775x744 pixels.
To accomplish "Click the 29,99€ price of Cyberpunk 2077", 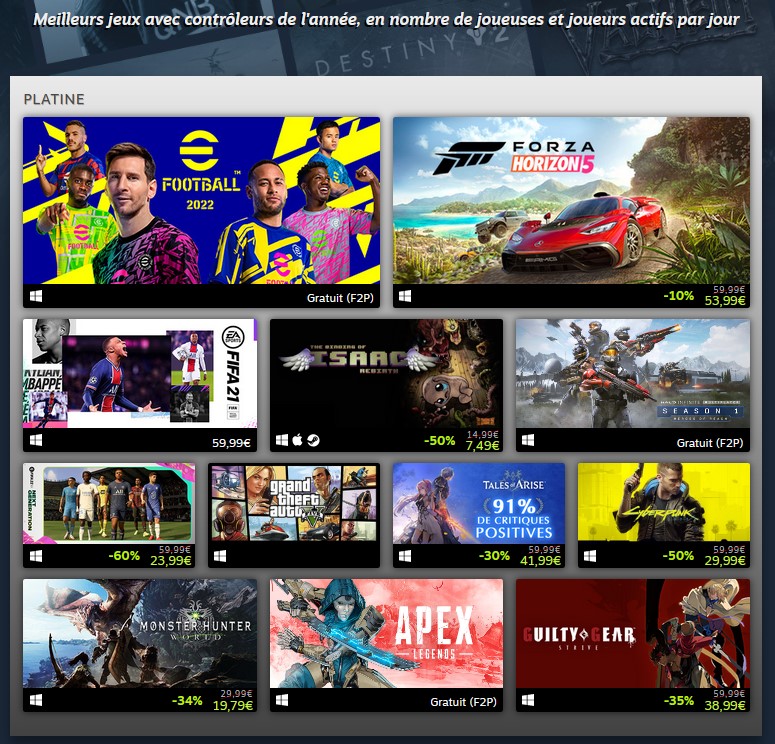I will pyautogui.click(x=725, y=561).
